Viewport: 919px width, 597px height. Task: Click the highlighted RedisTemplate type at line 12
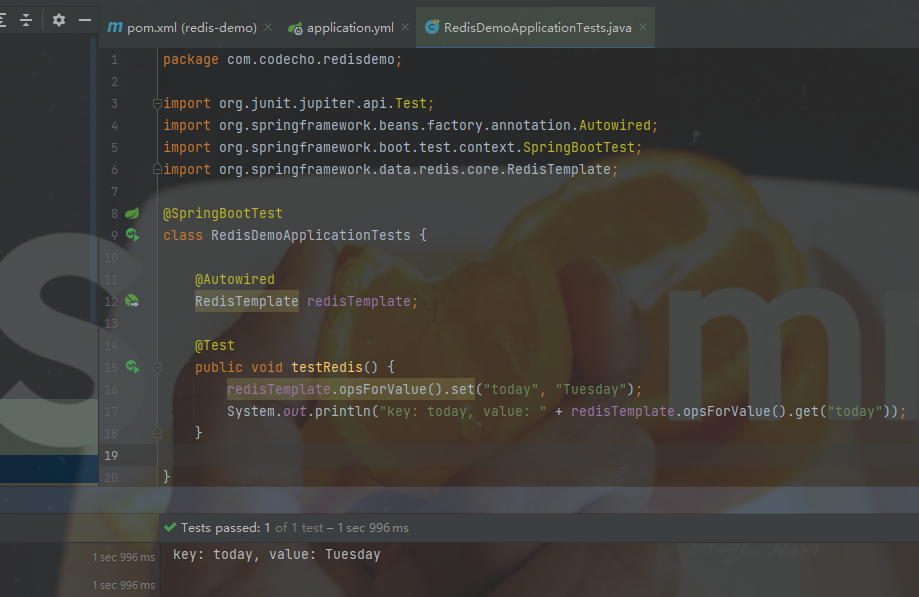tap(247, 301)
